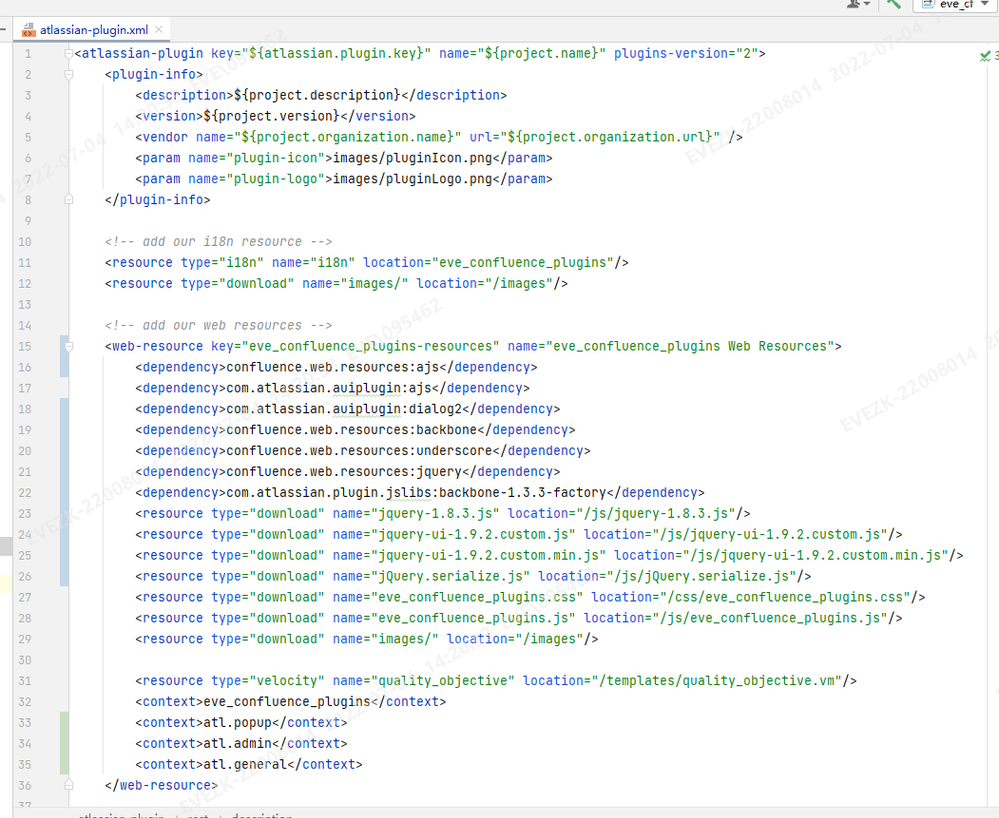Image resolution: width=999 pixels, height=818 pixels.
Task: Click the blue change marker beside line 15
Action: 64,347
